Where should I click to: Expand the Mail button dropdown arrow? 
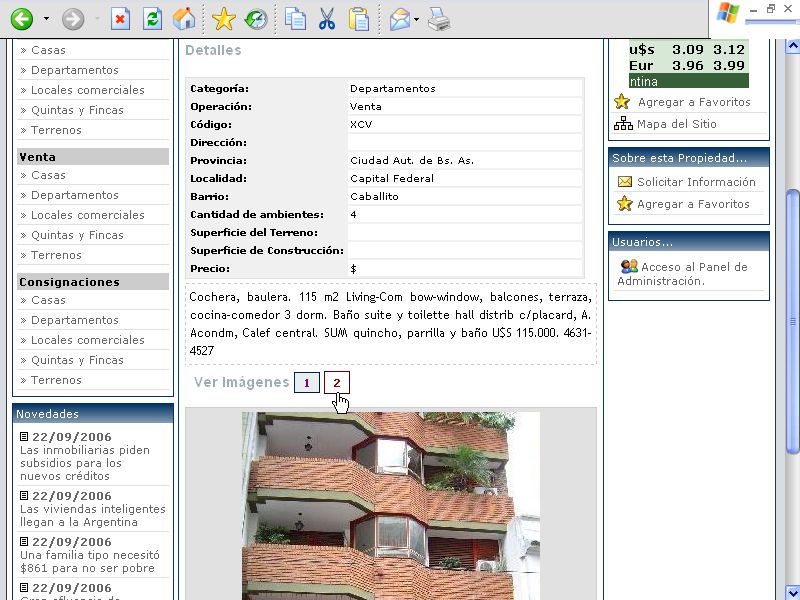pos(416,19)
